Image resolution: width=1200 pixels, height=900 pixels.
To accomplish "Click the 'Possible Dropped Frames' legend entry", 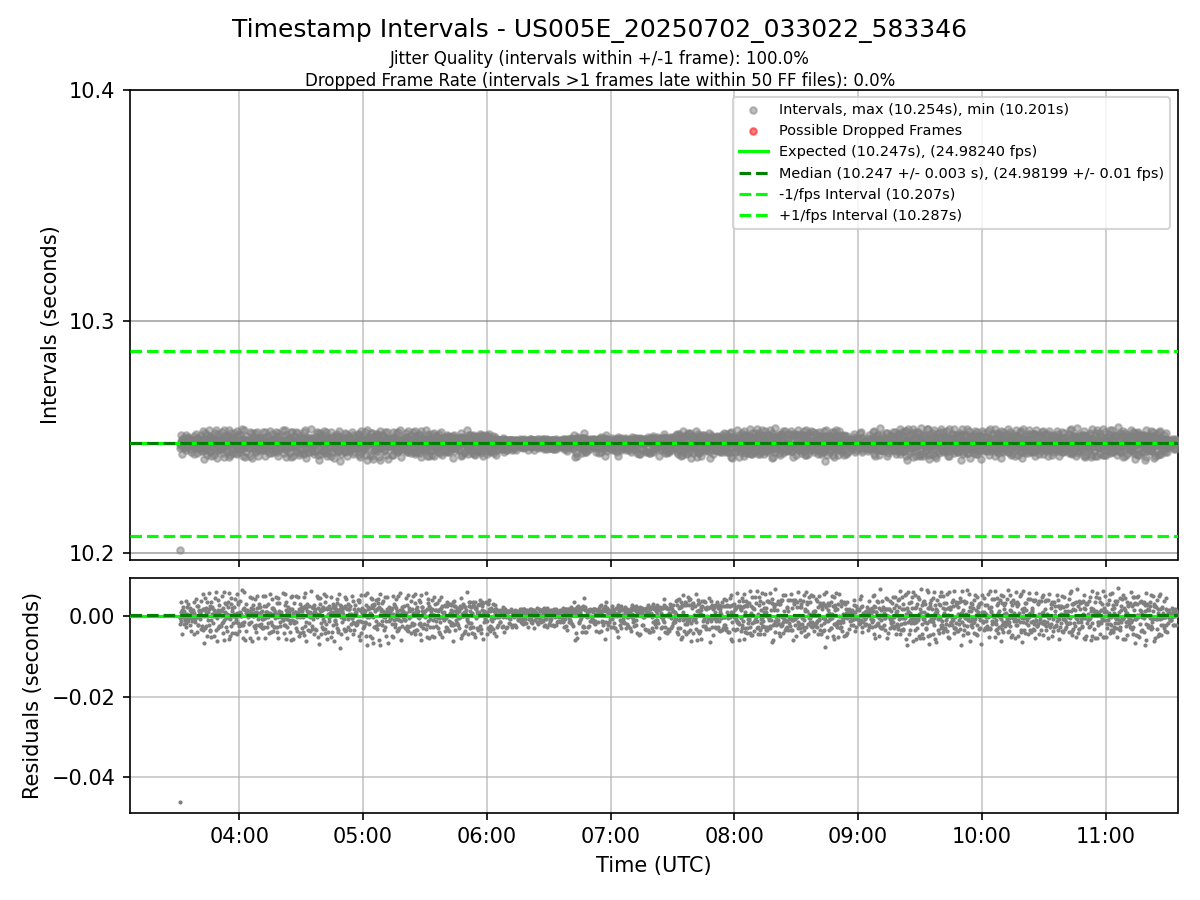I will click(870, 130).
